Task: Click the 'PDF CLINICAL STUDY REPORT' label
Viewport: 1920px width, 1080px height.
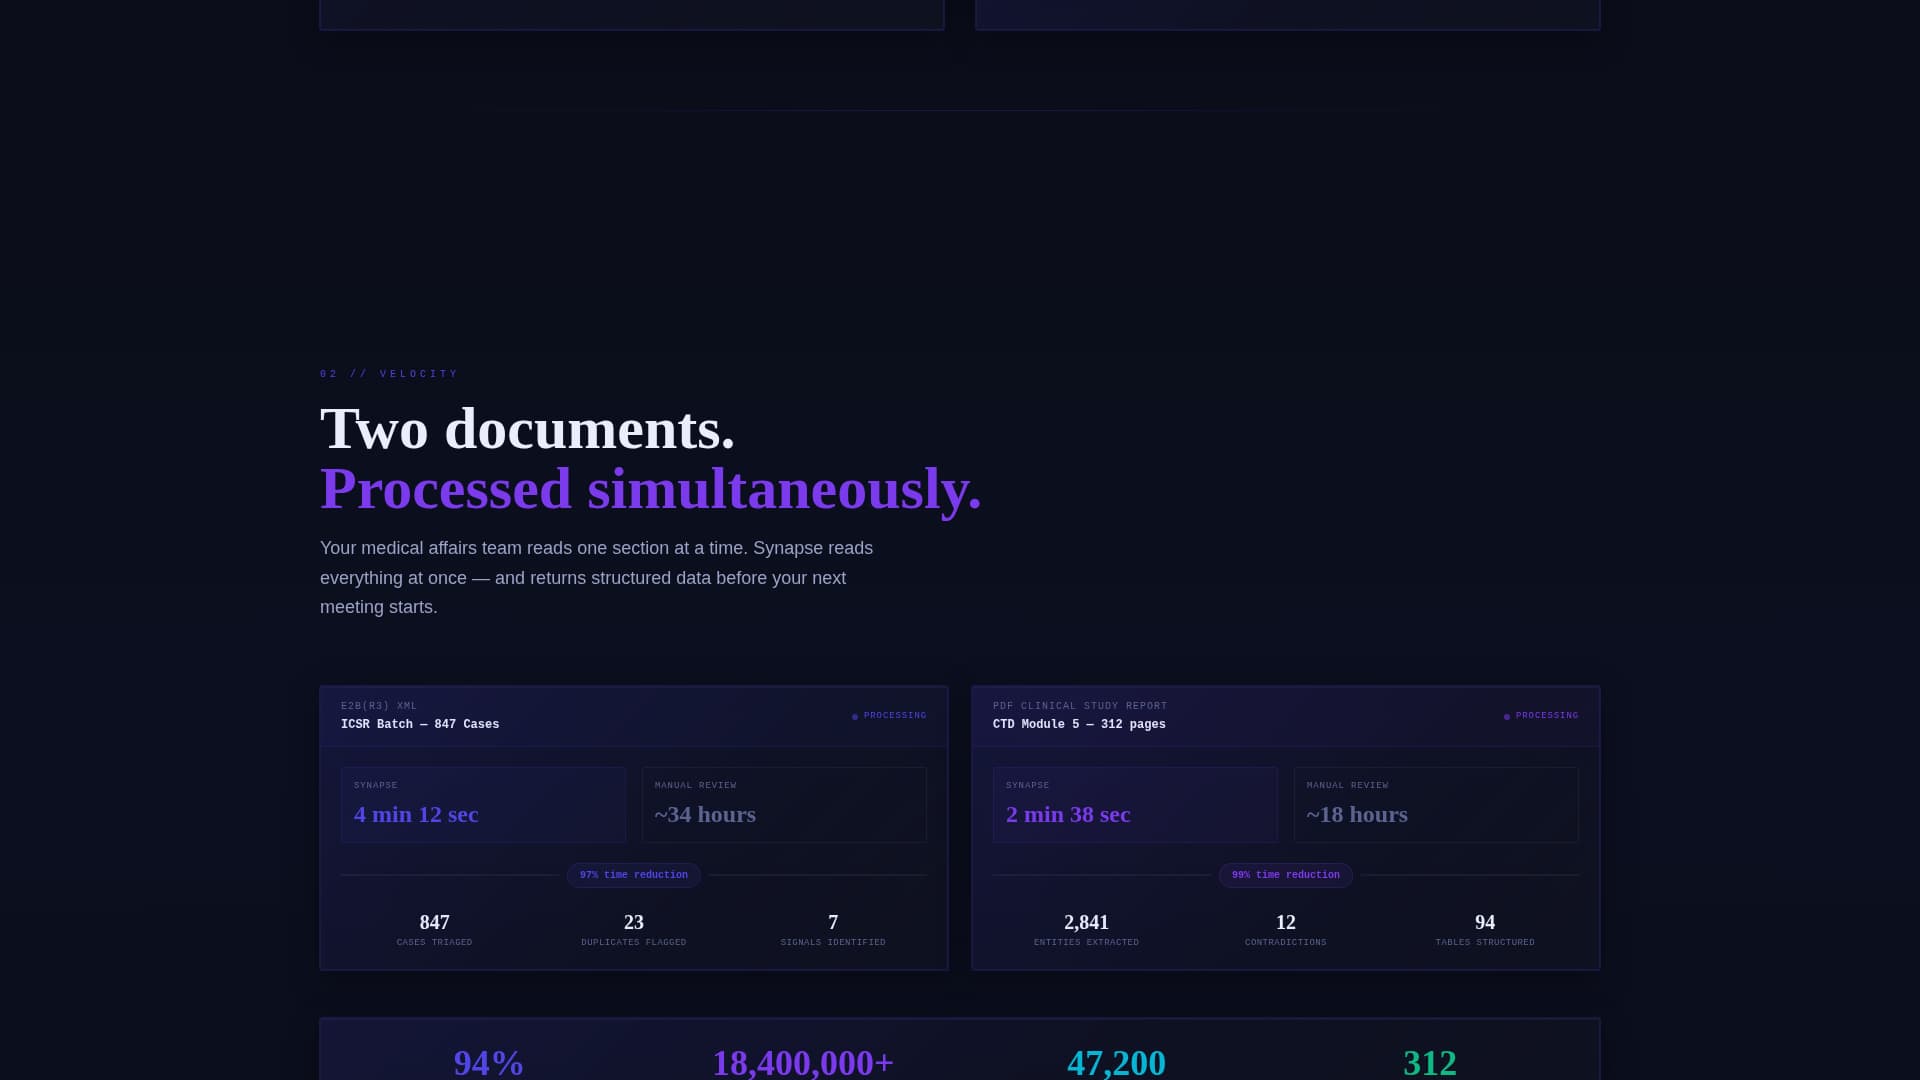Action: (x=1080, y=706)
